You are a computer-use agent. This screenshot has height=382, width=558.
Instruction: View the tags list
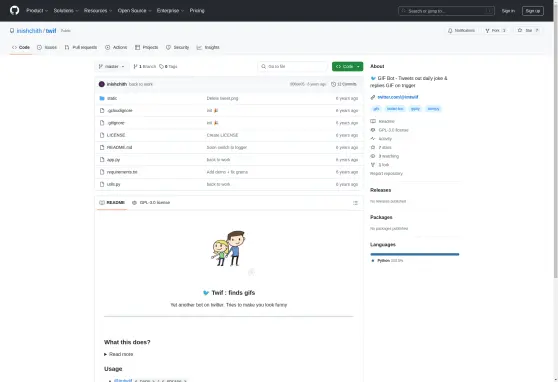coord(168,67)
